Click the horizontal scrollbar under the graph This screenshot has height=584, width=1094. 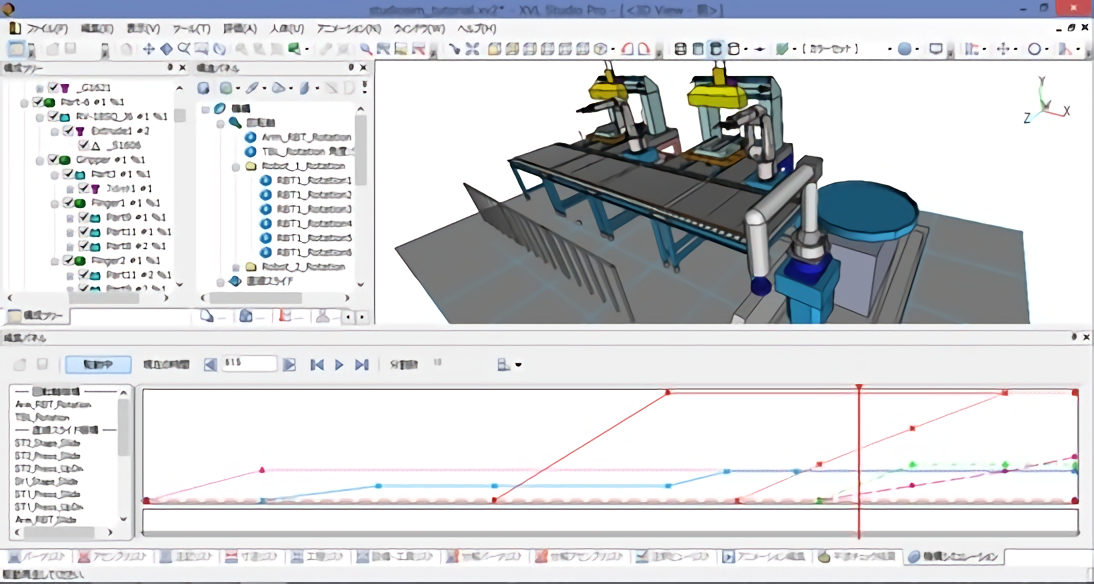coord(610,534)
